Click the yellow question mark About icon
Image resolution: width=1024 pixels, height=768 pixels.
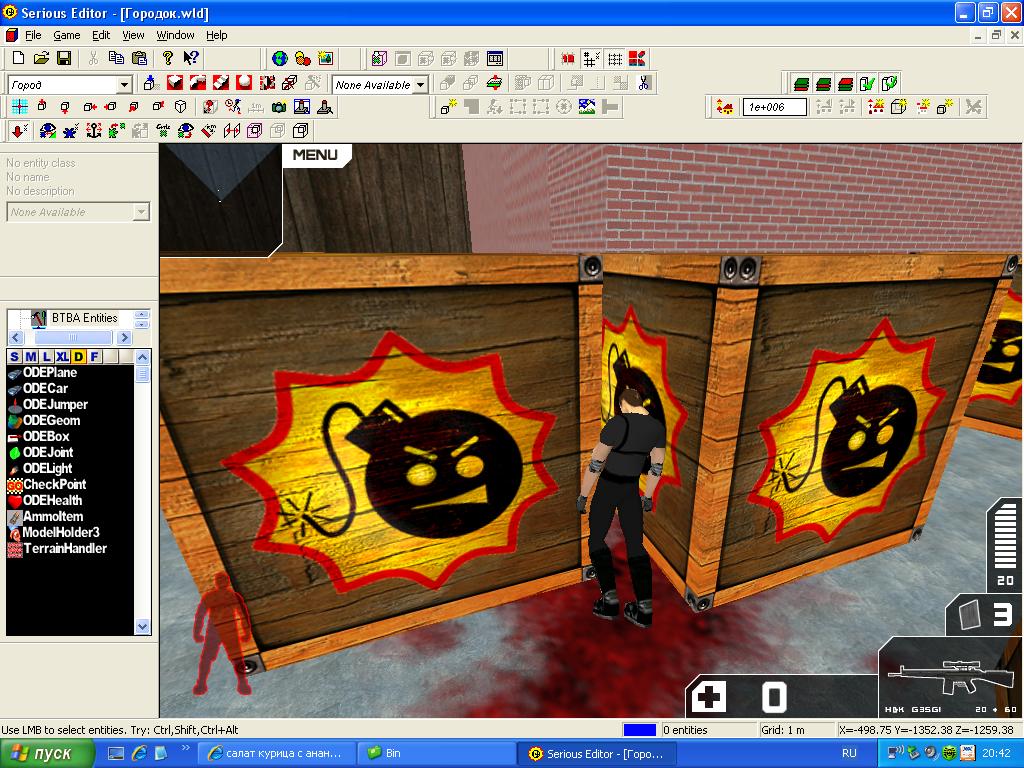coord(168,58)
